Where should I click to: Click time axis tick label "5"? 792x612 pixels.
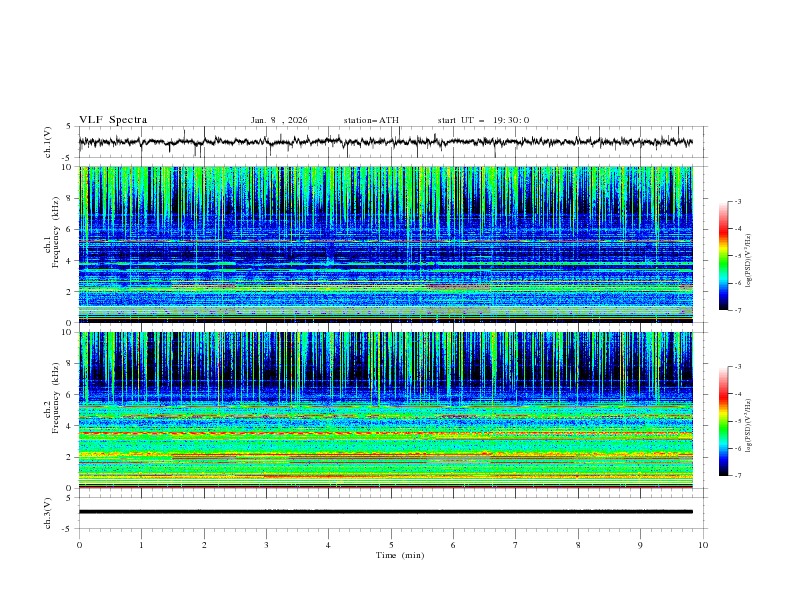391,545
